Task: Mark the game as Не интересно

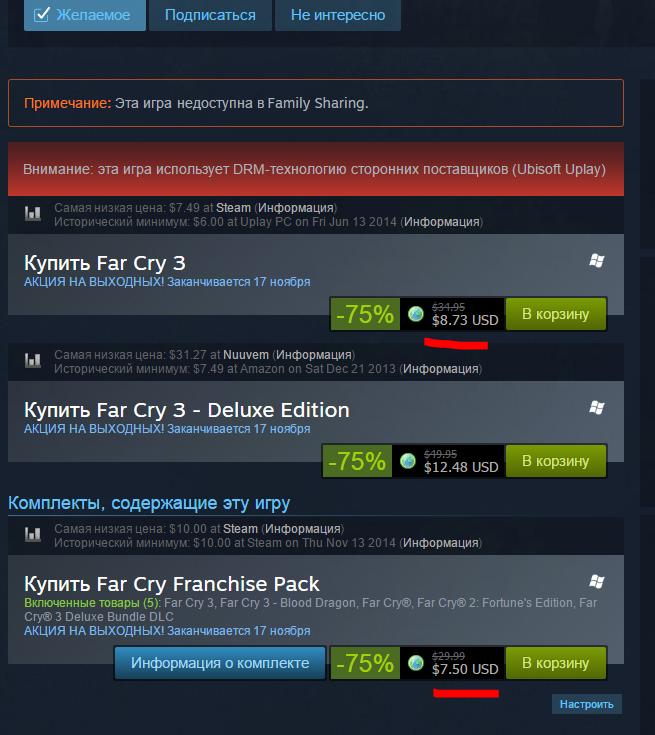Action: 338,15
